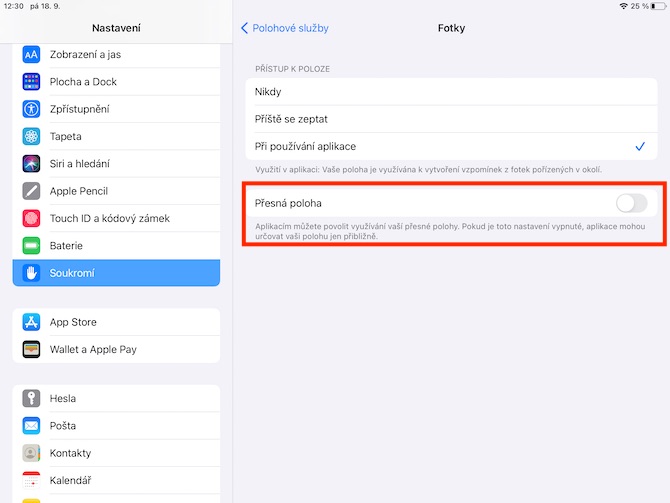Screen dimensions: 670x503
Task: Open Hesla passwords settings
Action: 116,398
